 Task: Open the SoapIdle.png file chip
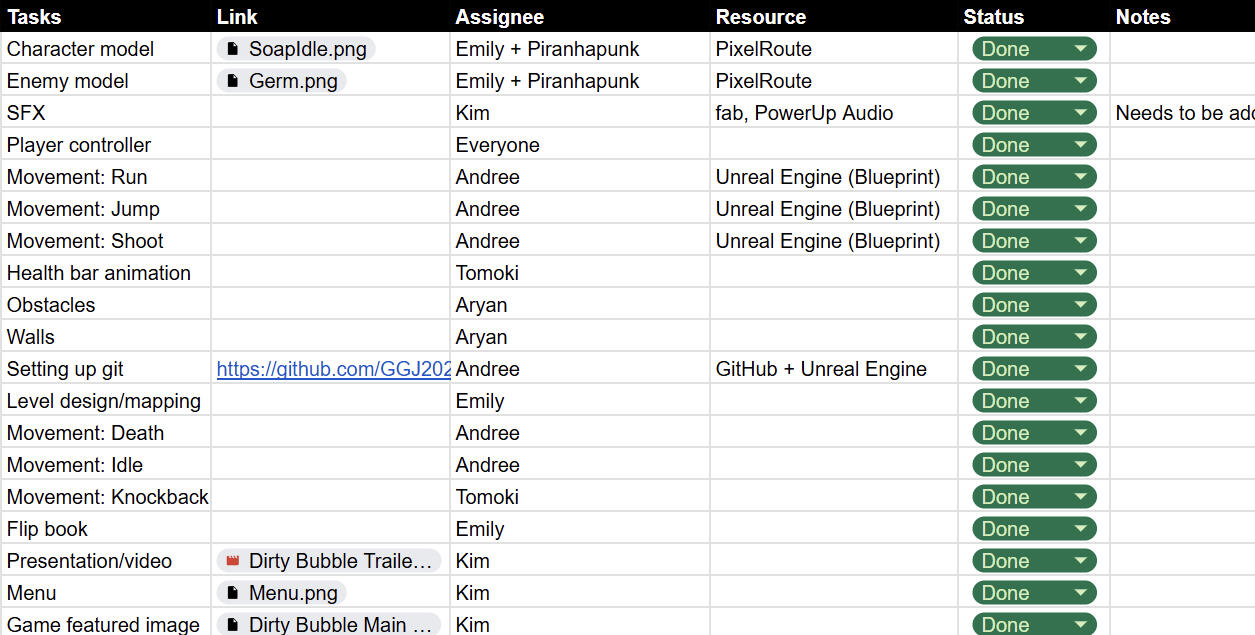pyautogui.click(x=307, y=49)
